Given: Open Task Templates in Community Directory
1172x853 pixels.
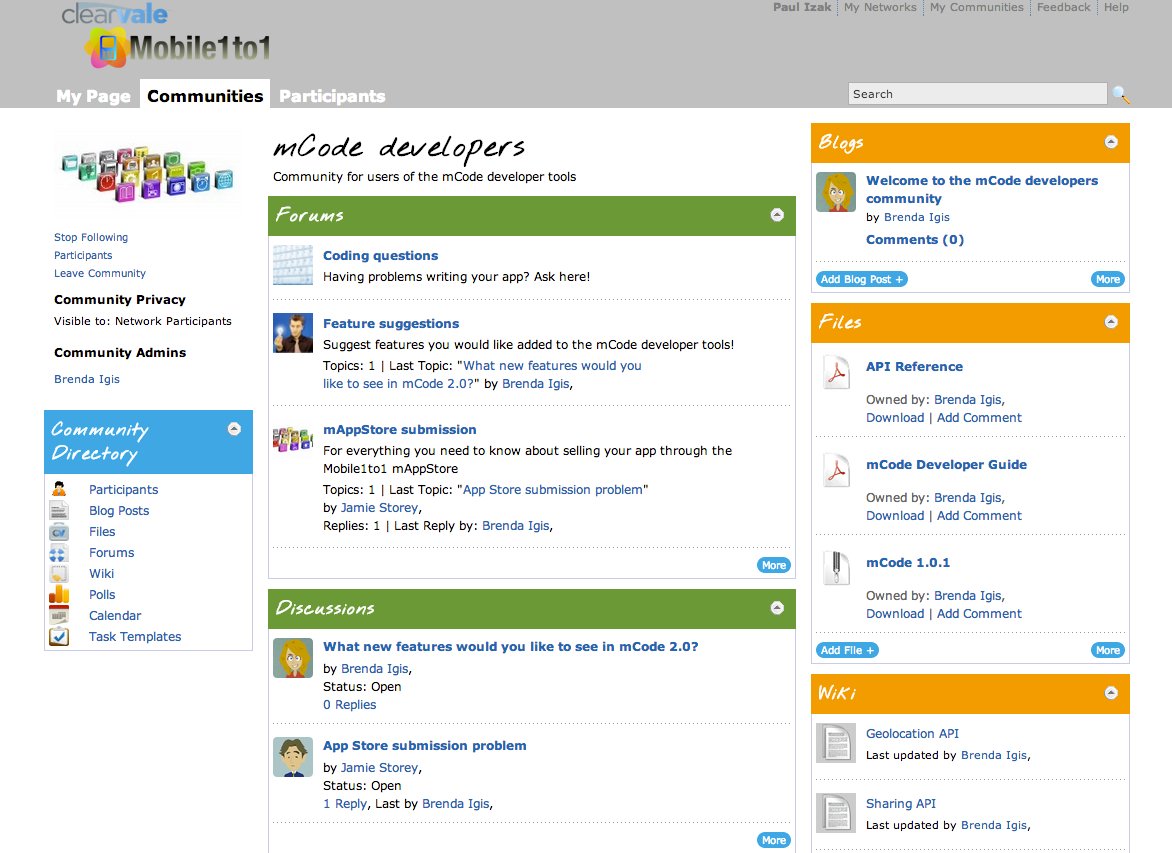Looking at the screenshot, I should tap(135, 637).
